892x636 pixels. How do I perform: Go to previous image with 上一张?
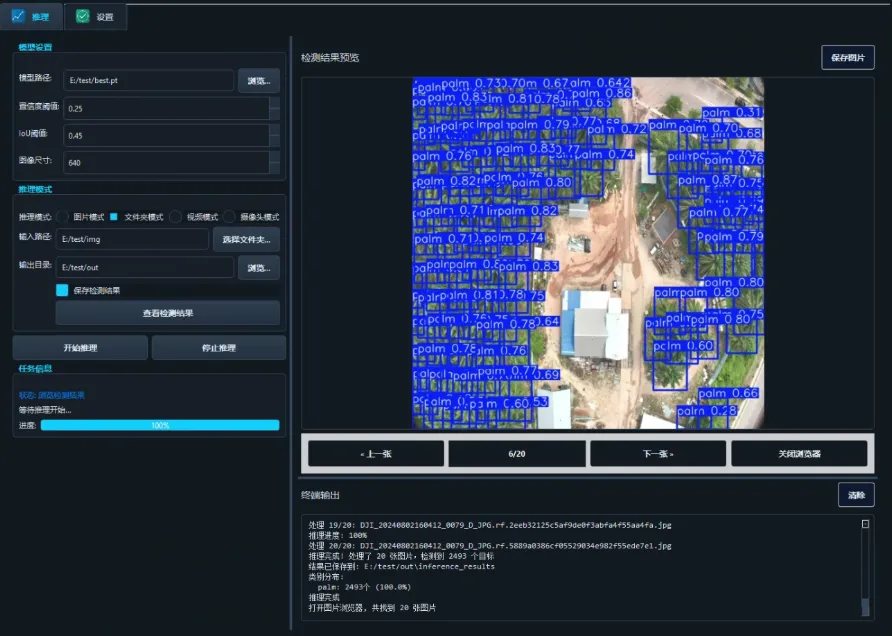point(376,454)
